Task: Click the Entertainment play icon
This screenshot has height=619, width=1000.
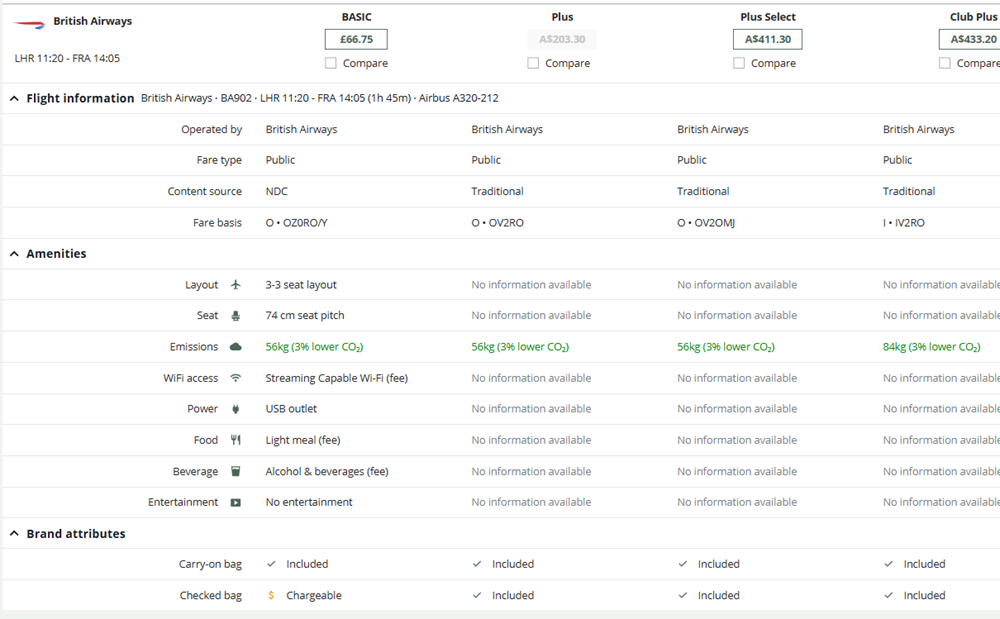Action: 236,503
